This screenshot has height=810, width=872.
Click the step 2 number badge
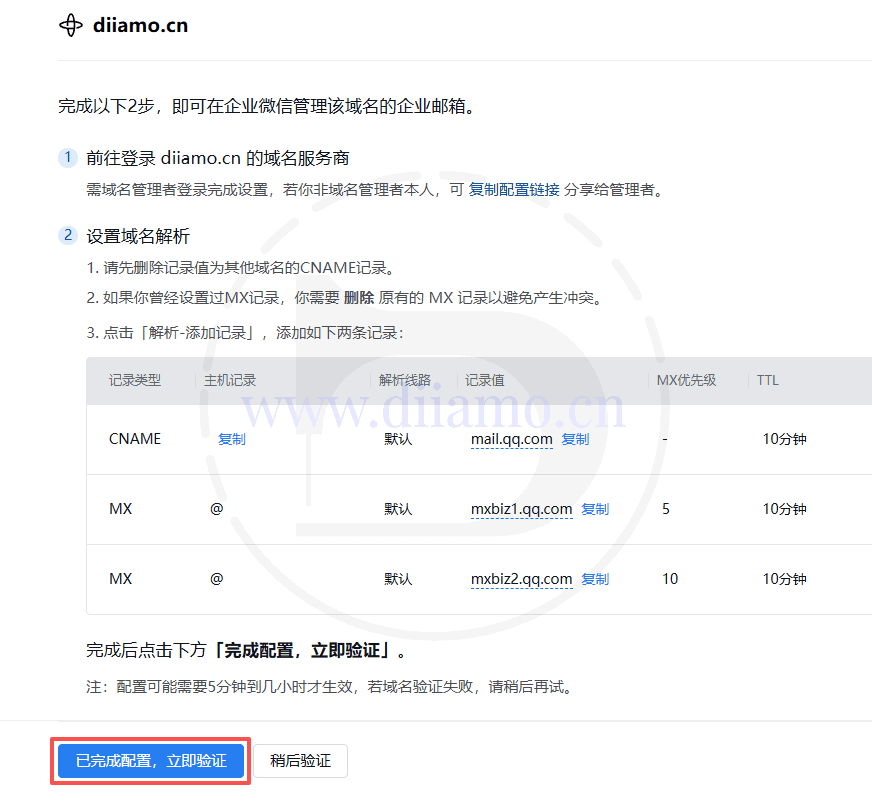67,235
